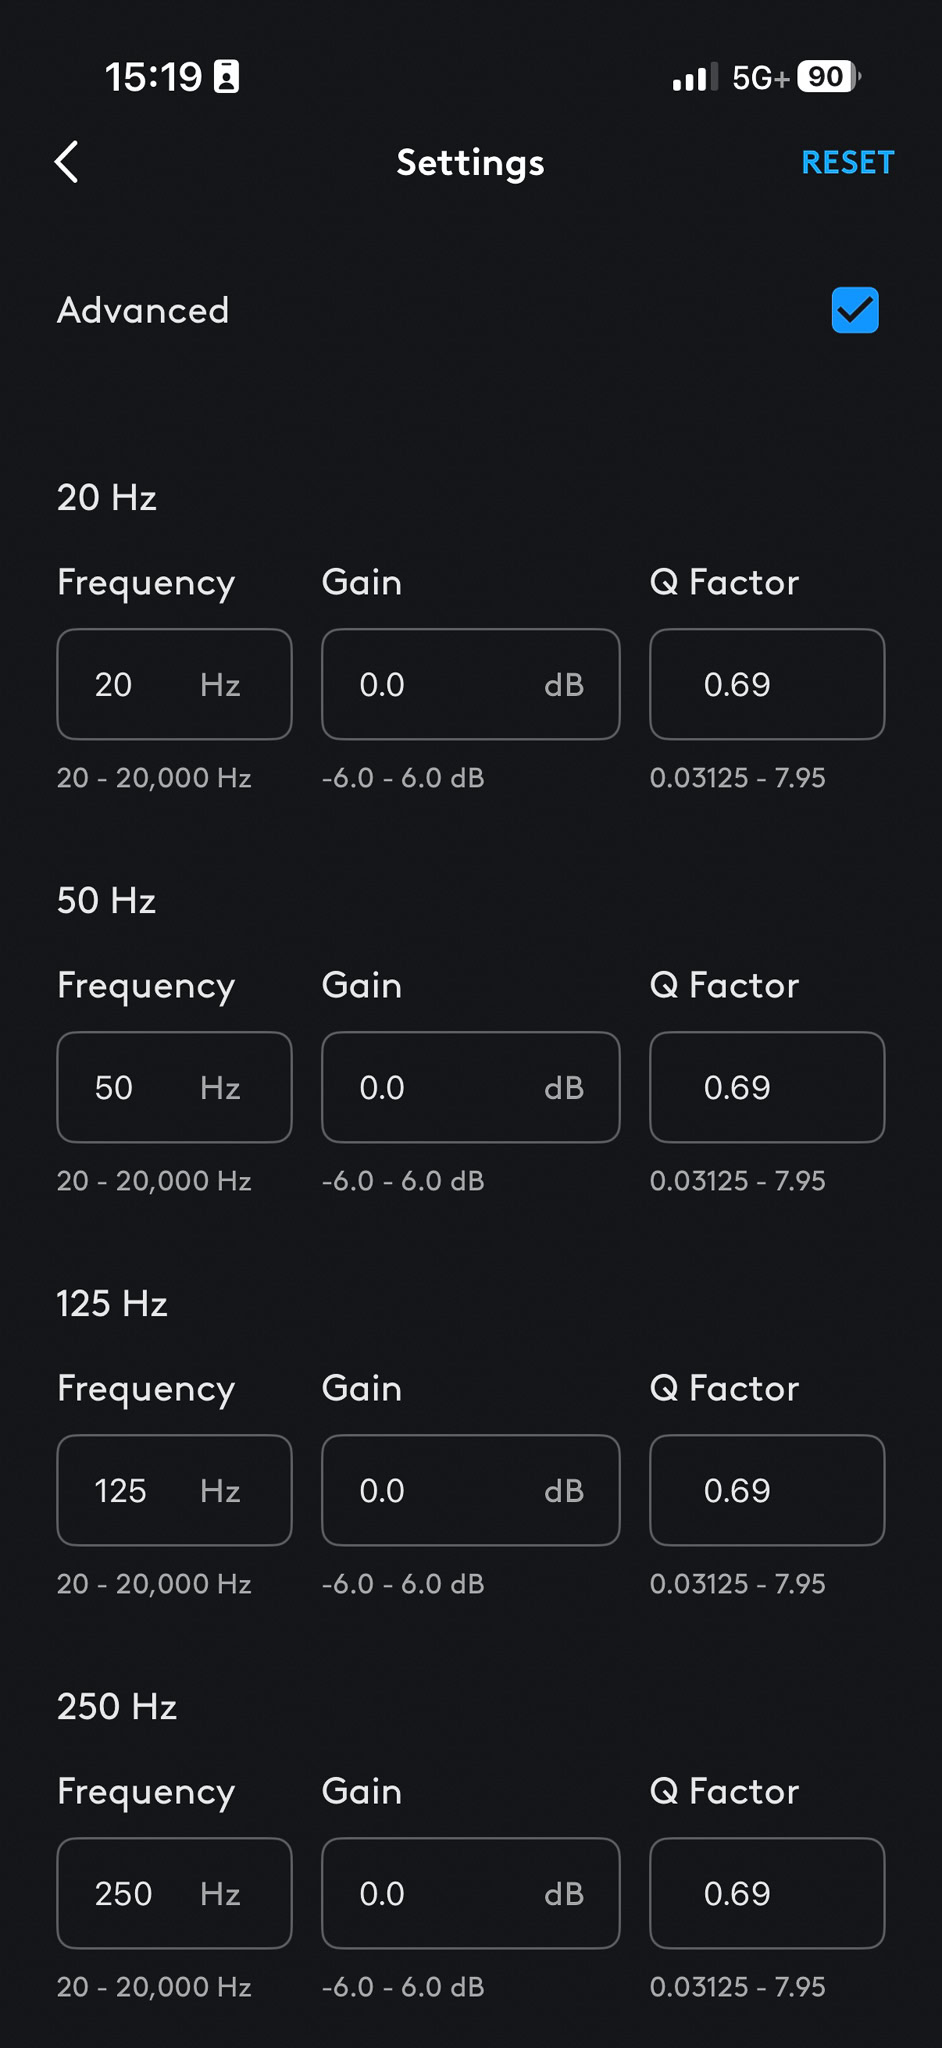Tap the RESET button
Viewport: 942px width, 2048px height.
847,162
